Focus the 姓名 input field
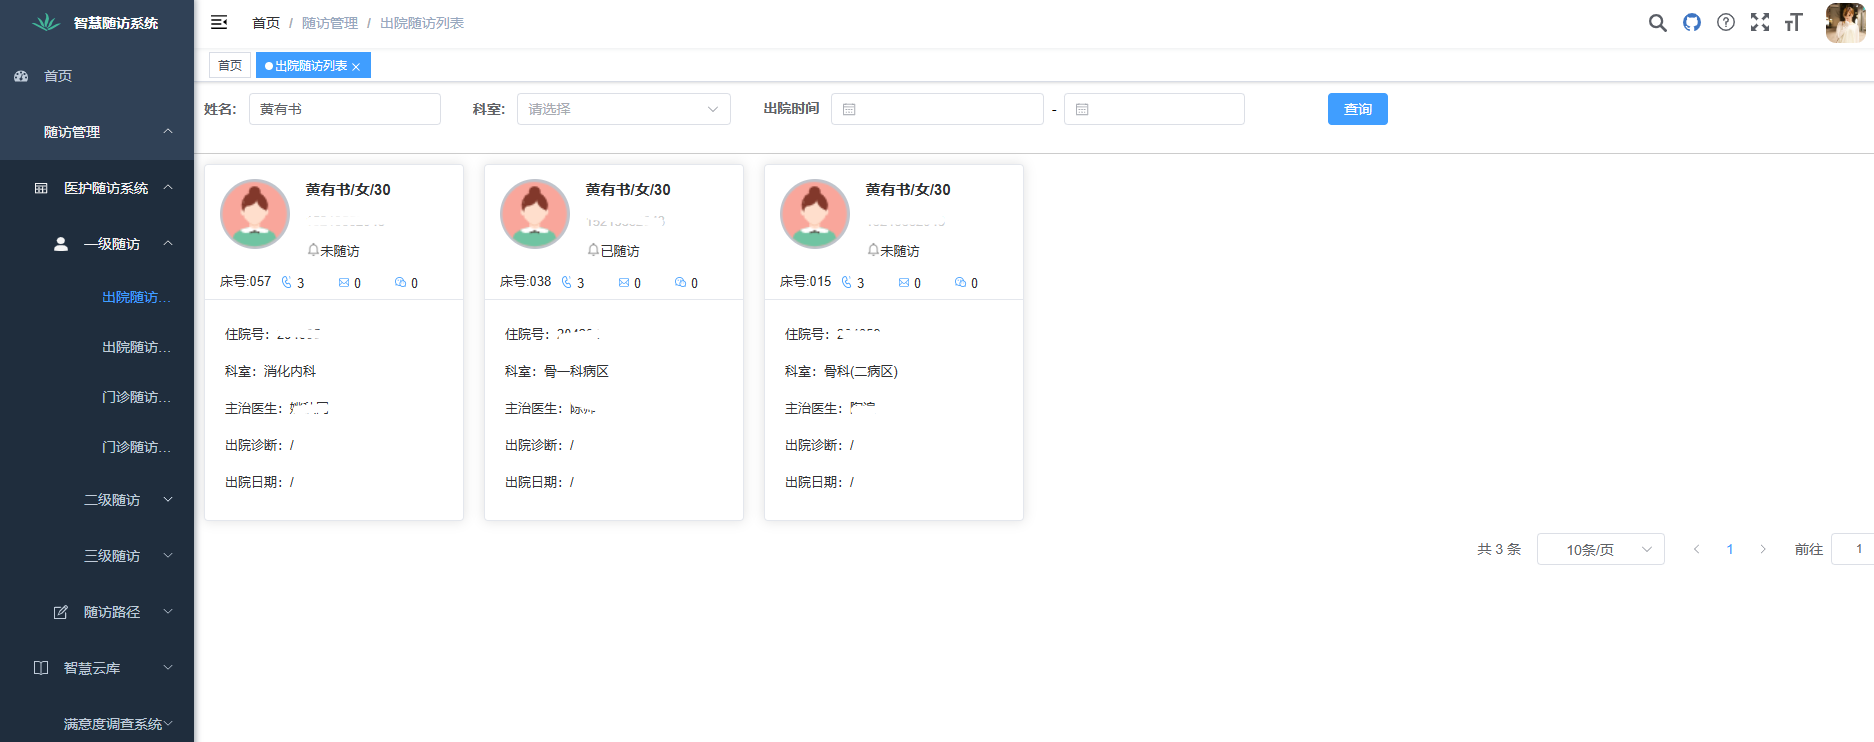 click(x=344, y=109)
